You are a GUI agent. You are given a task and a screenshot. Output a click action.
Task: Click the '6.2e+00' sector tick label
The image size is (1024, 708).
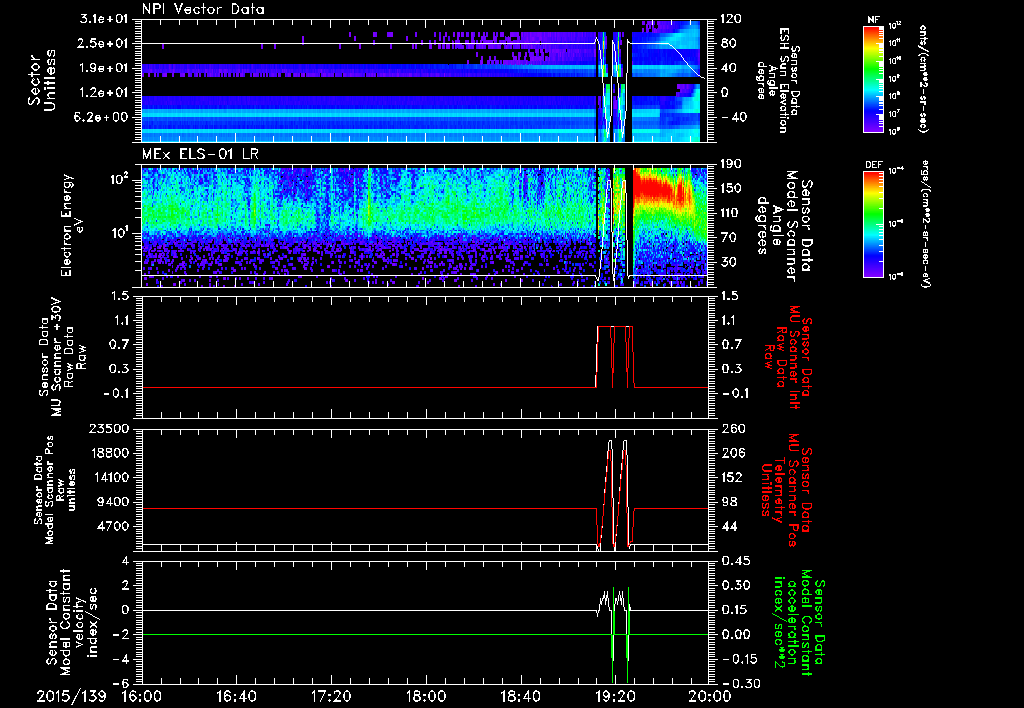point(103,118)
